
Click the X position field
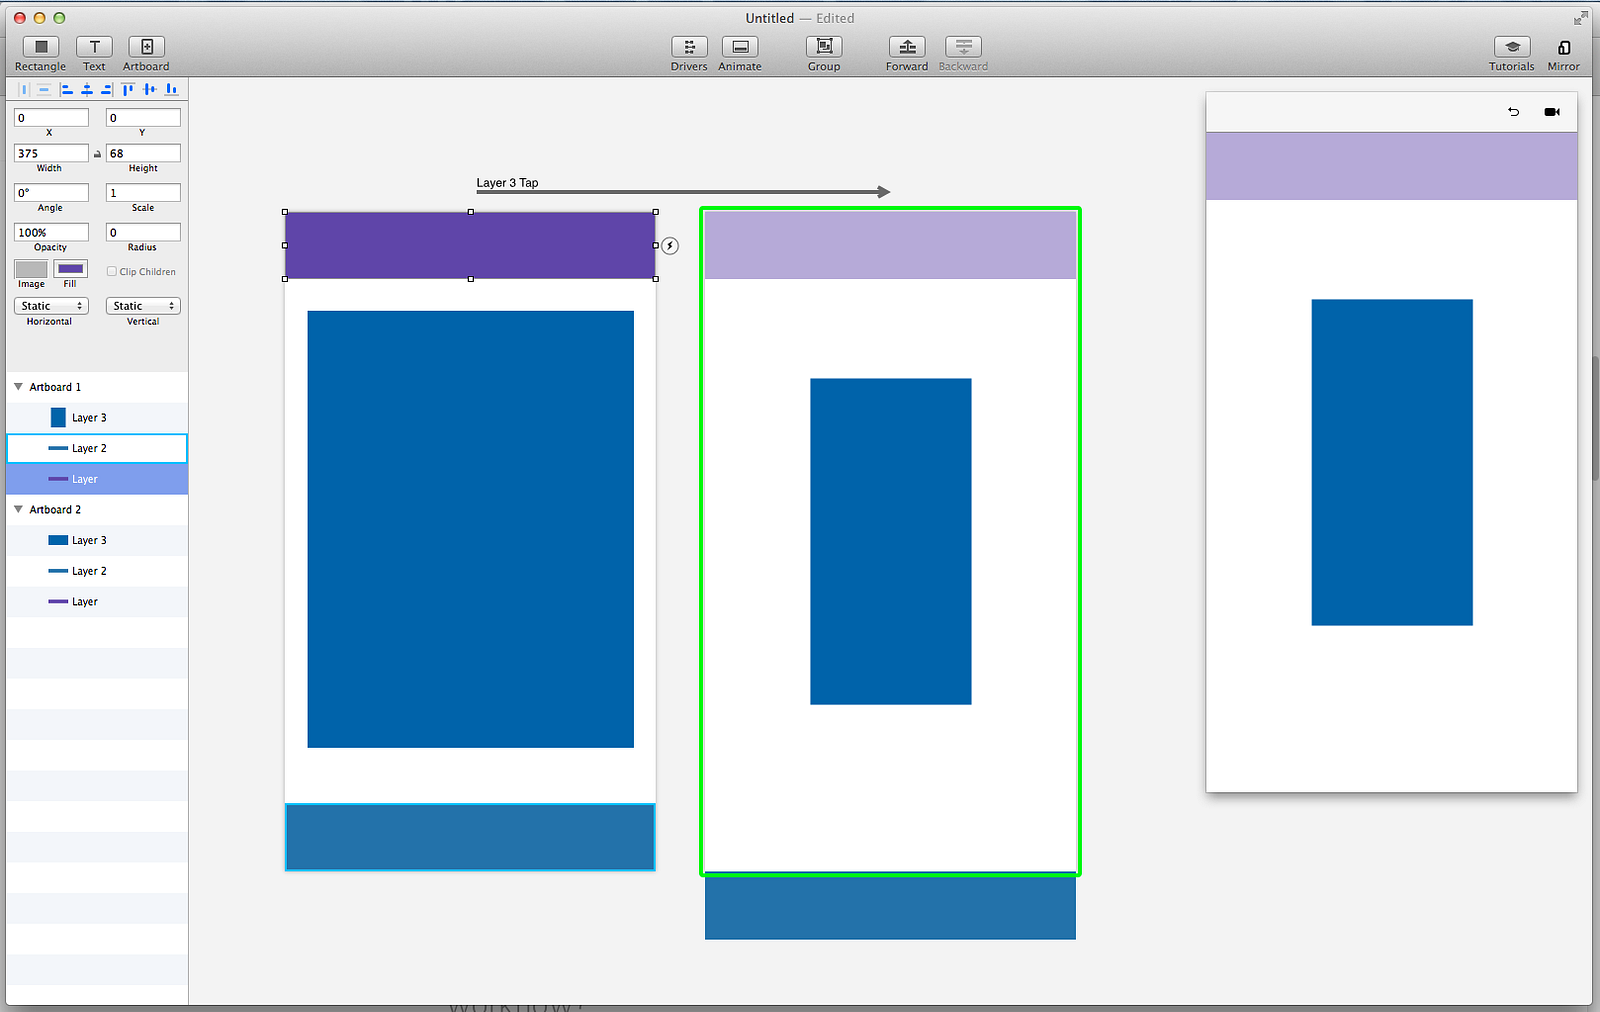click(51, 118)
